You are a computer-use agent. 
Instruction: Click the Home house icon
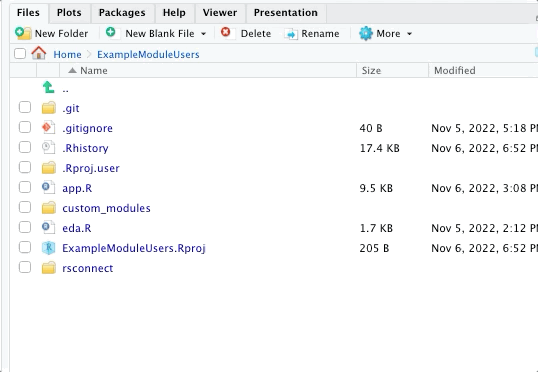[x=39, y=53]
